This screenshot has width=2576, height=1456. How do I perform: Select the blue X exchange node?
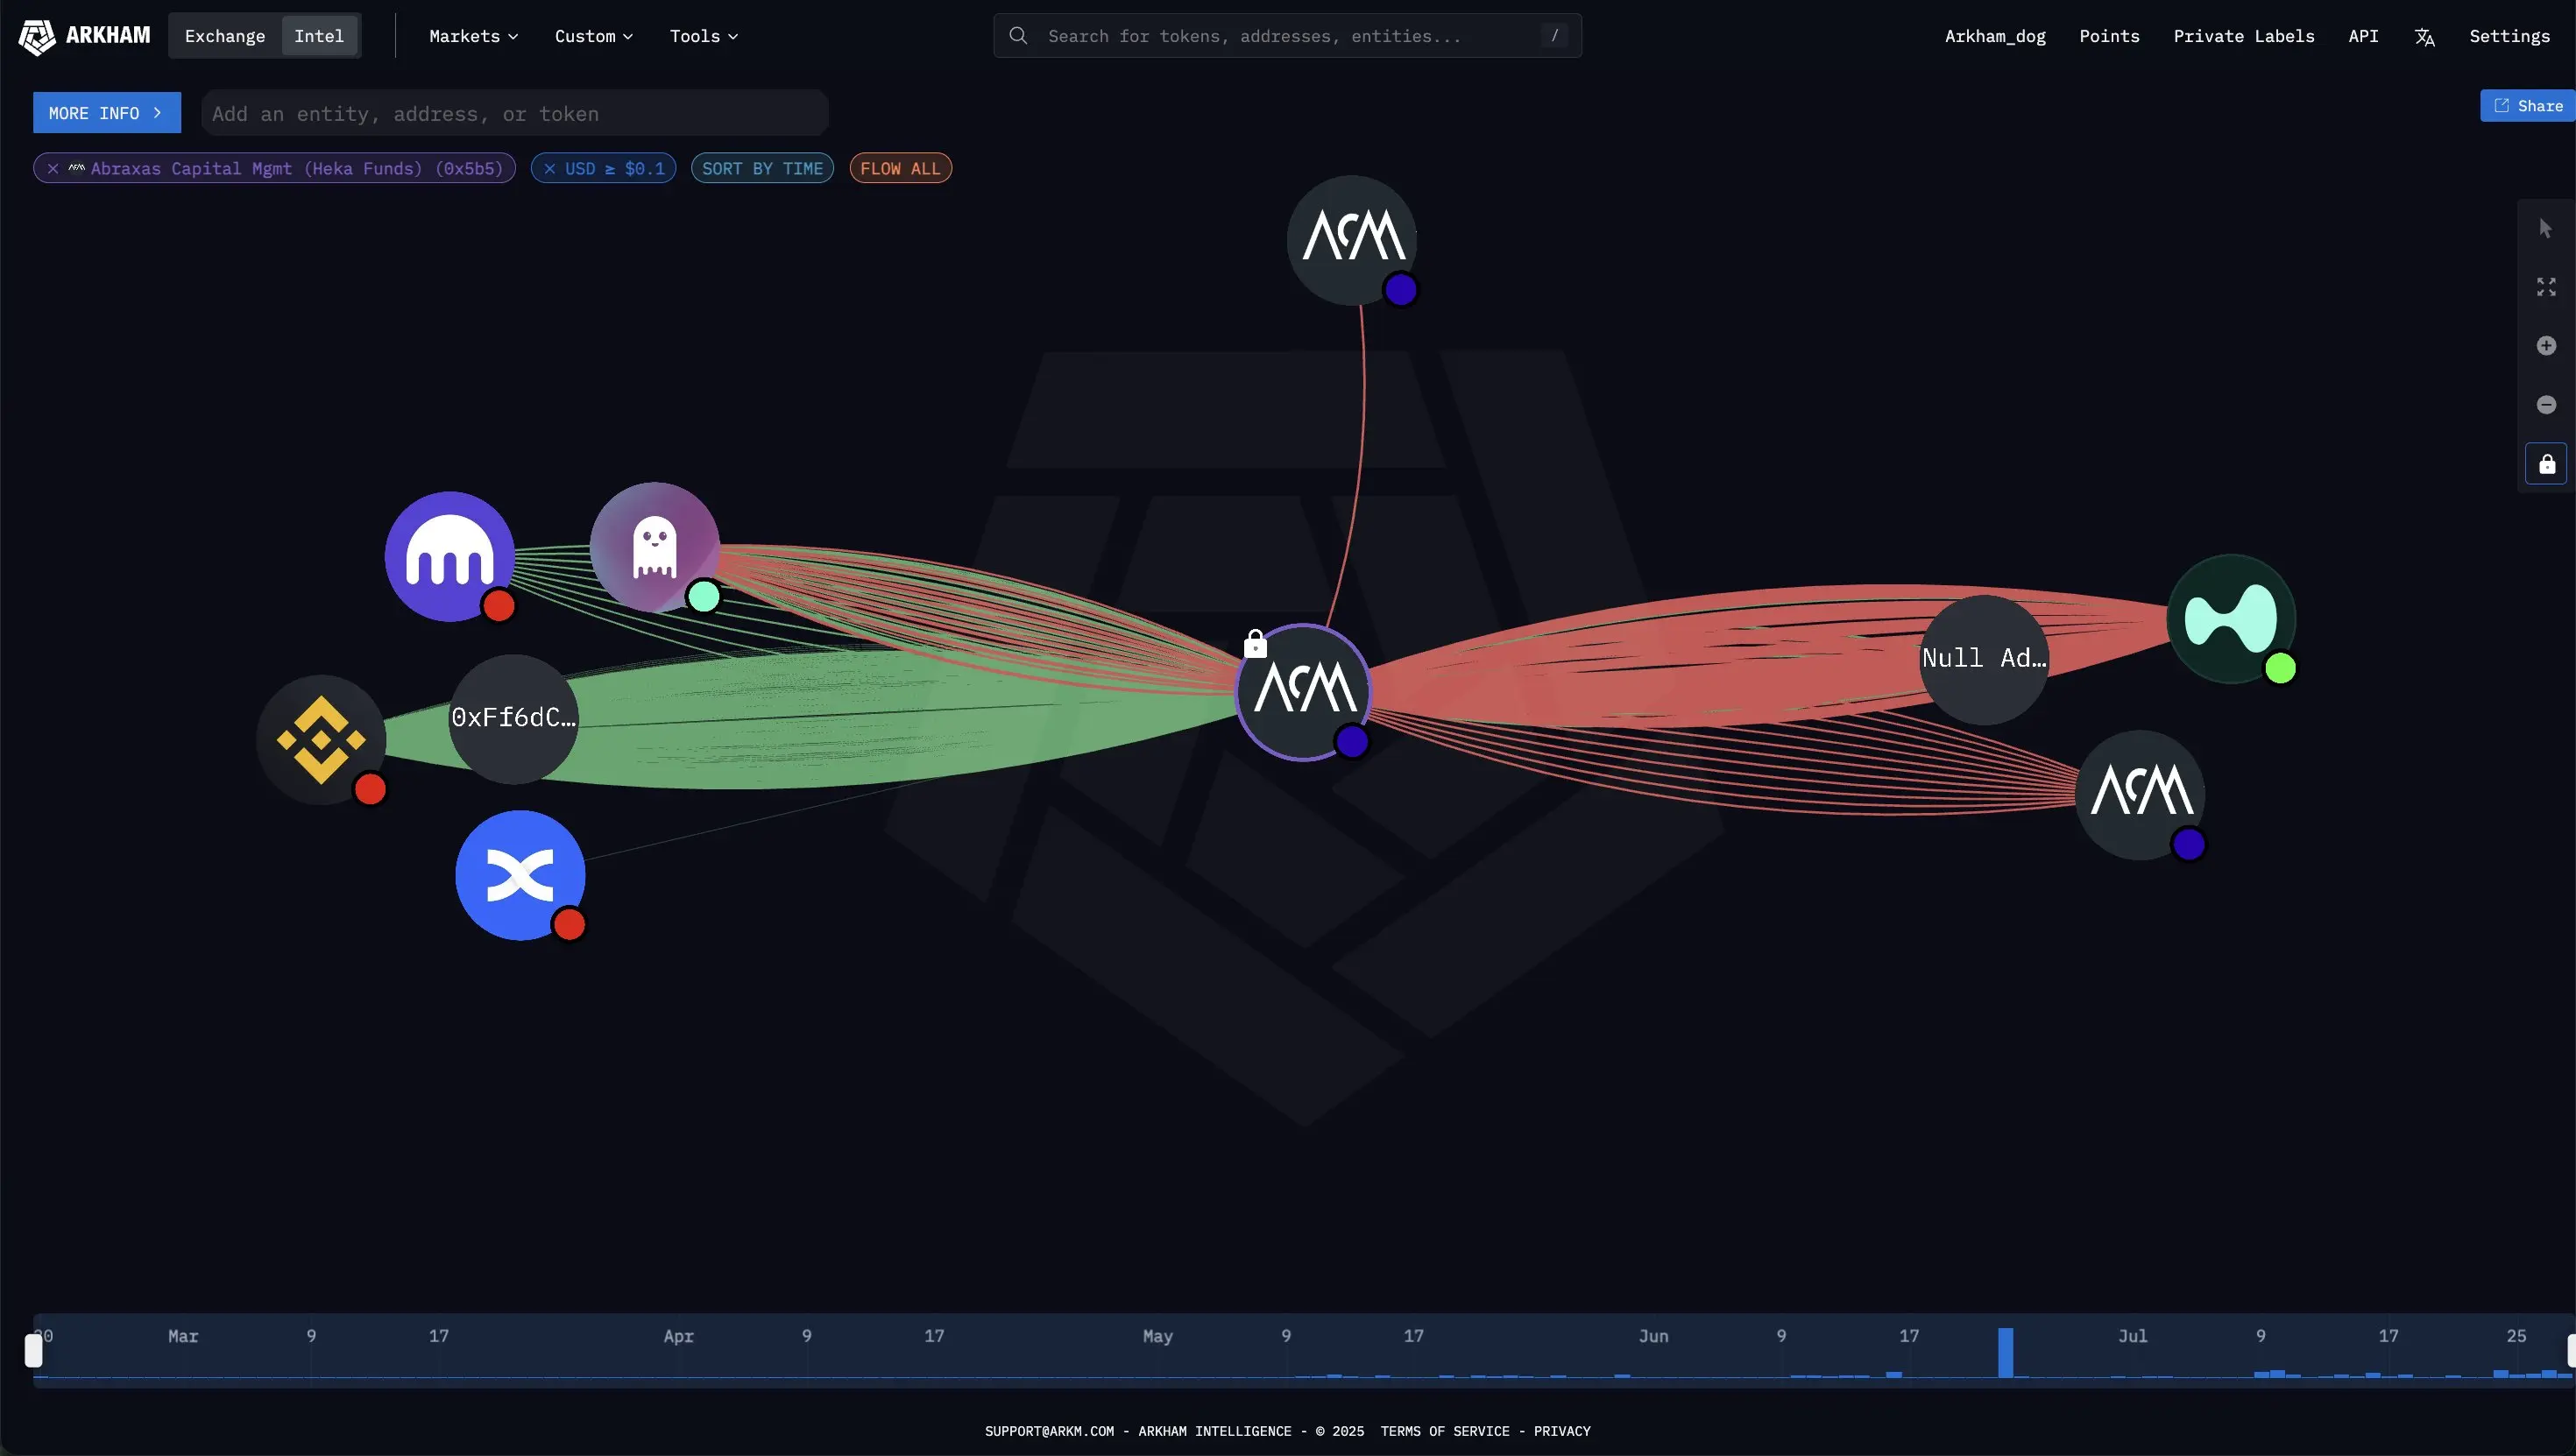[520, 875]
